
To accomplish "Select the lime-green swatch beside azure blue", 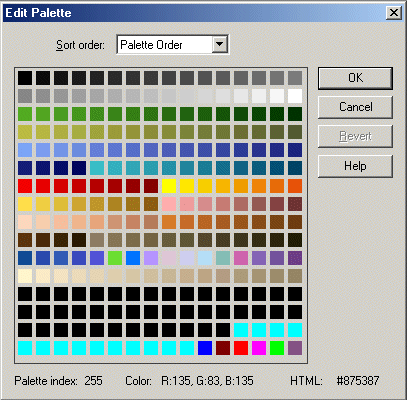I will pos(115,258).
